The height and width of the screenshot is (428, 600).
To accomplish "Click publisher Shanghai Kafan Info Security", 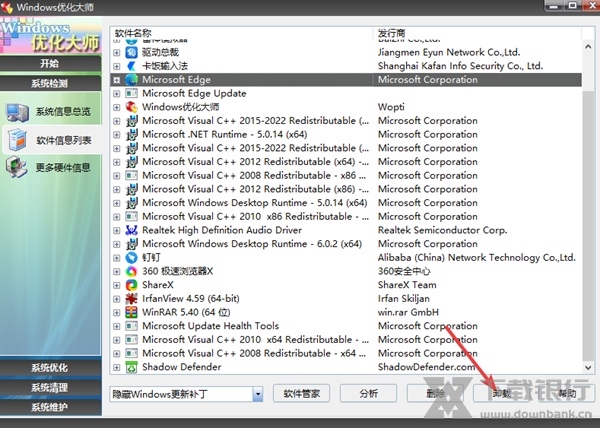I will pos(460,66).
